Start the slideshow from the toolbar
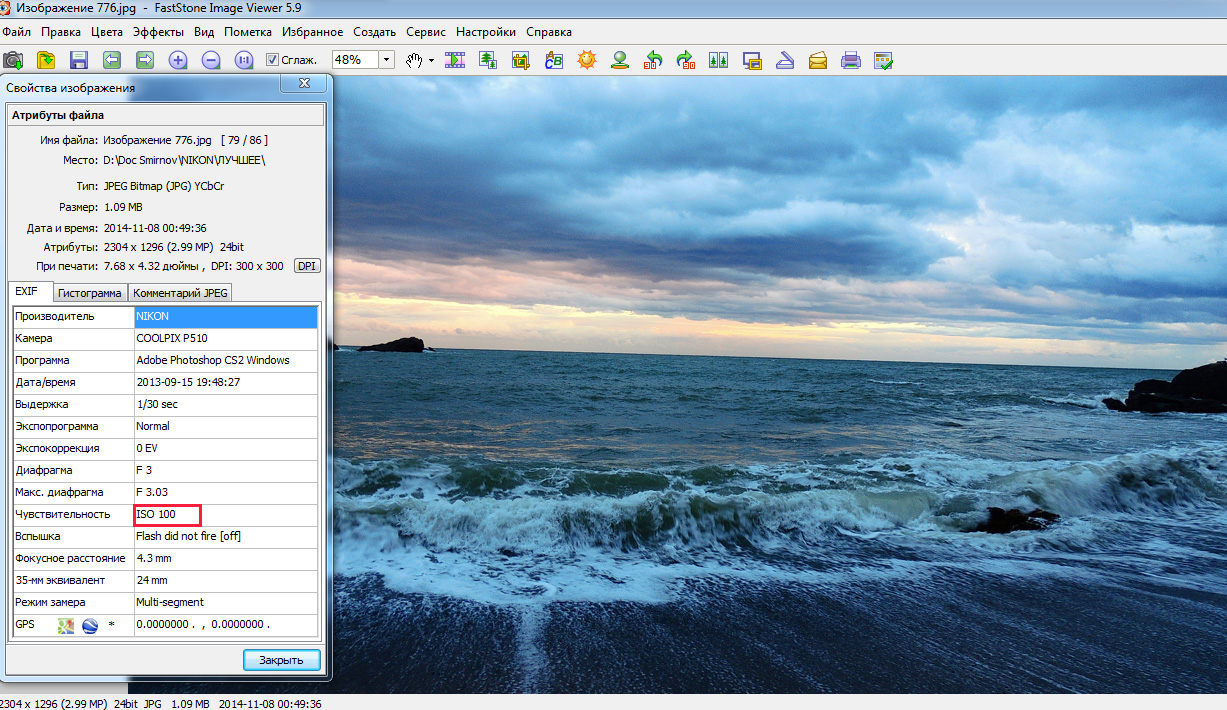The image size is (1227, 710). (x=455, y=60)
